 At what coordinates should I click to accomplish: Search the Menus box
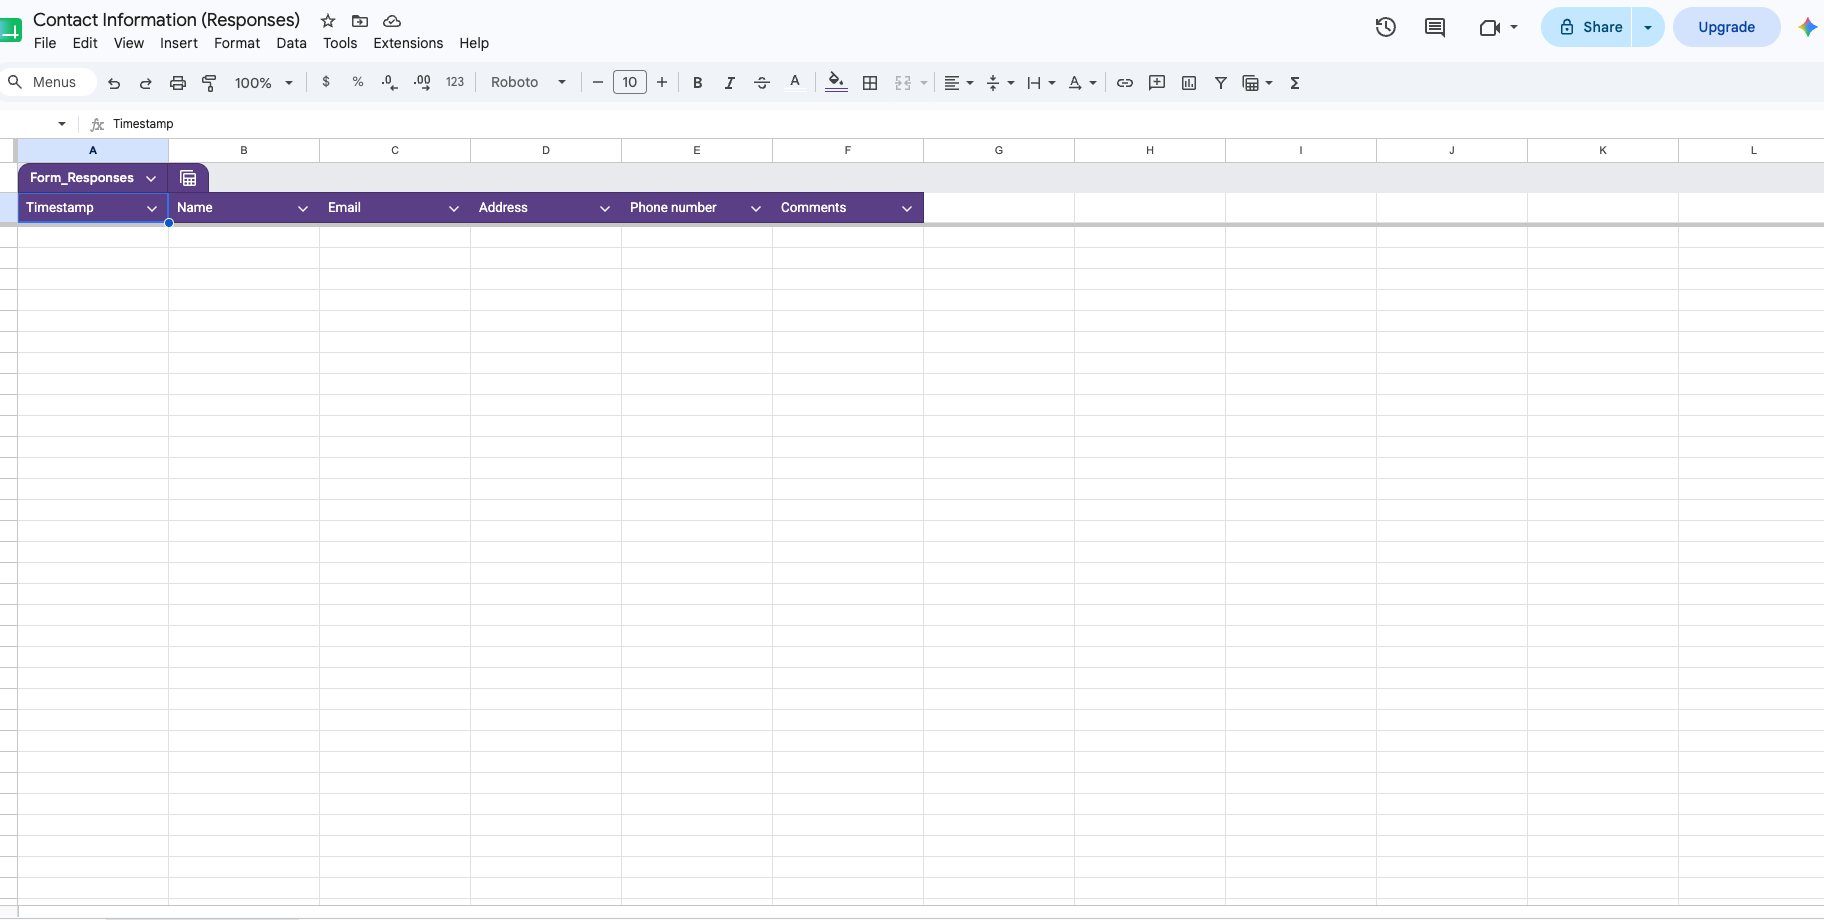(48, 82)
